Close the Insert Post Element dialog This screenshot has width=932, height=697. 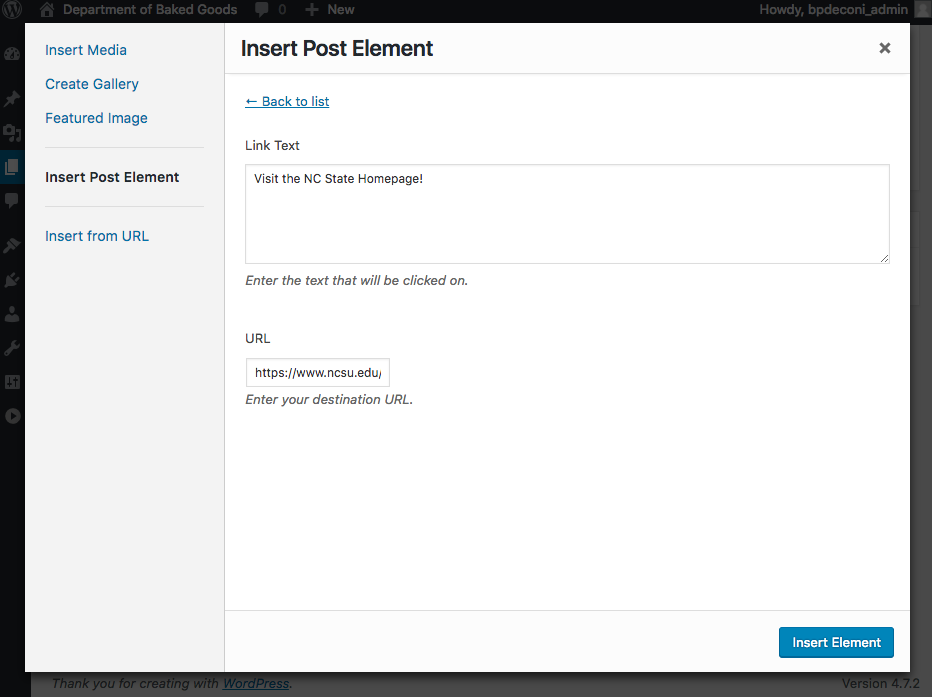point(884,48)
